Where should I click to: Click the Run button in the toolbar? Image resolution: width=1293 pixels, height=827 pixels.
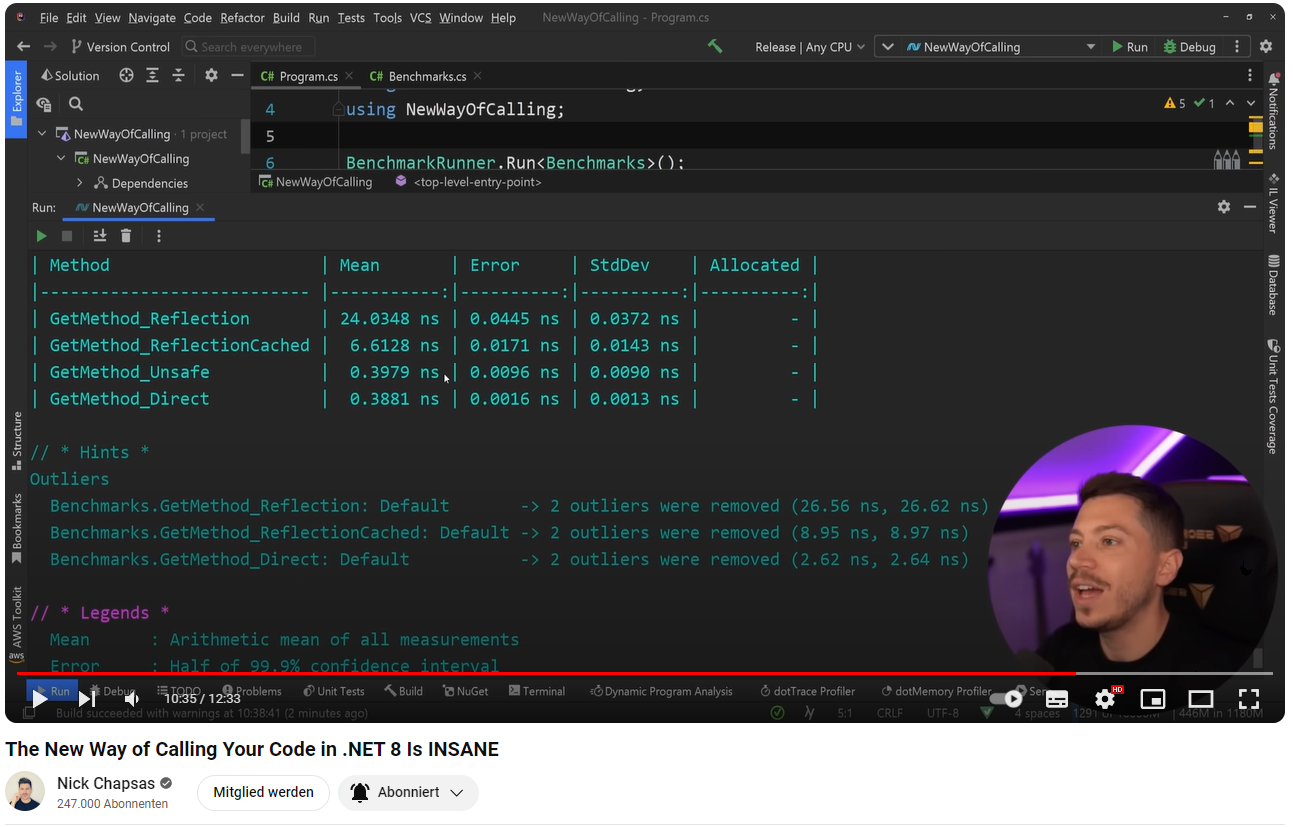[1130, 47]
